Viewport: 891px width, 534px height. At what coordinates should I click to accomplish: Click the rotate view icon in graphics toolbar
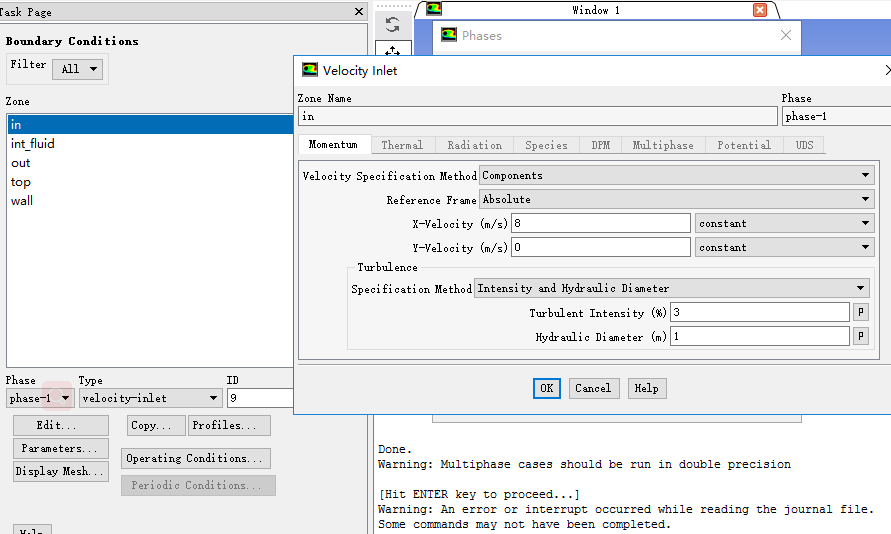(392, 25)
